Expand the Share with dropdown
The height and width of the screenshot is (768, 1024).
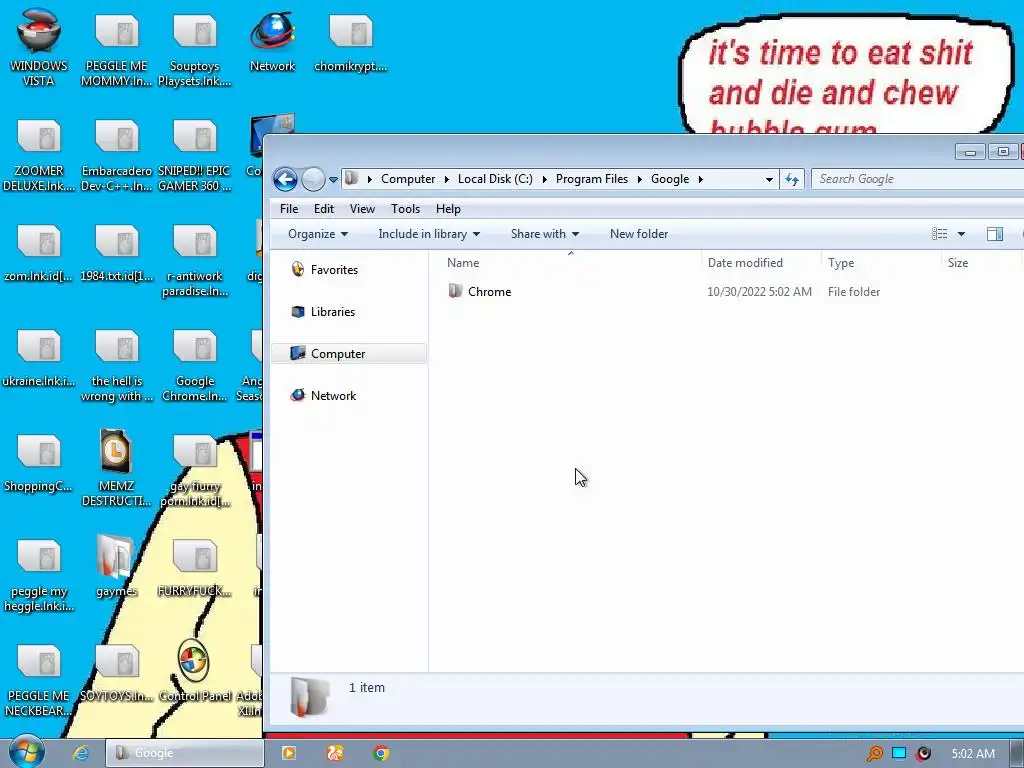pyautogui.click(x=545, y=234)
